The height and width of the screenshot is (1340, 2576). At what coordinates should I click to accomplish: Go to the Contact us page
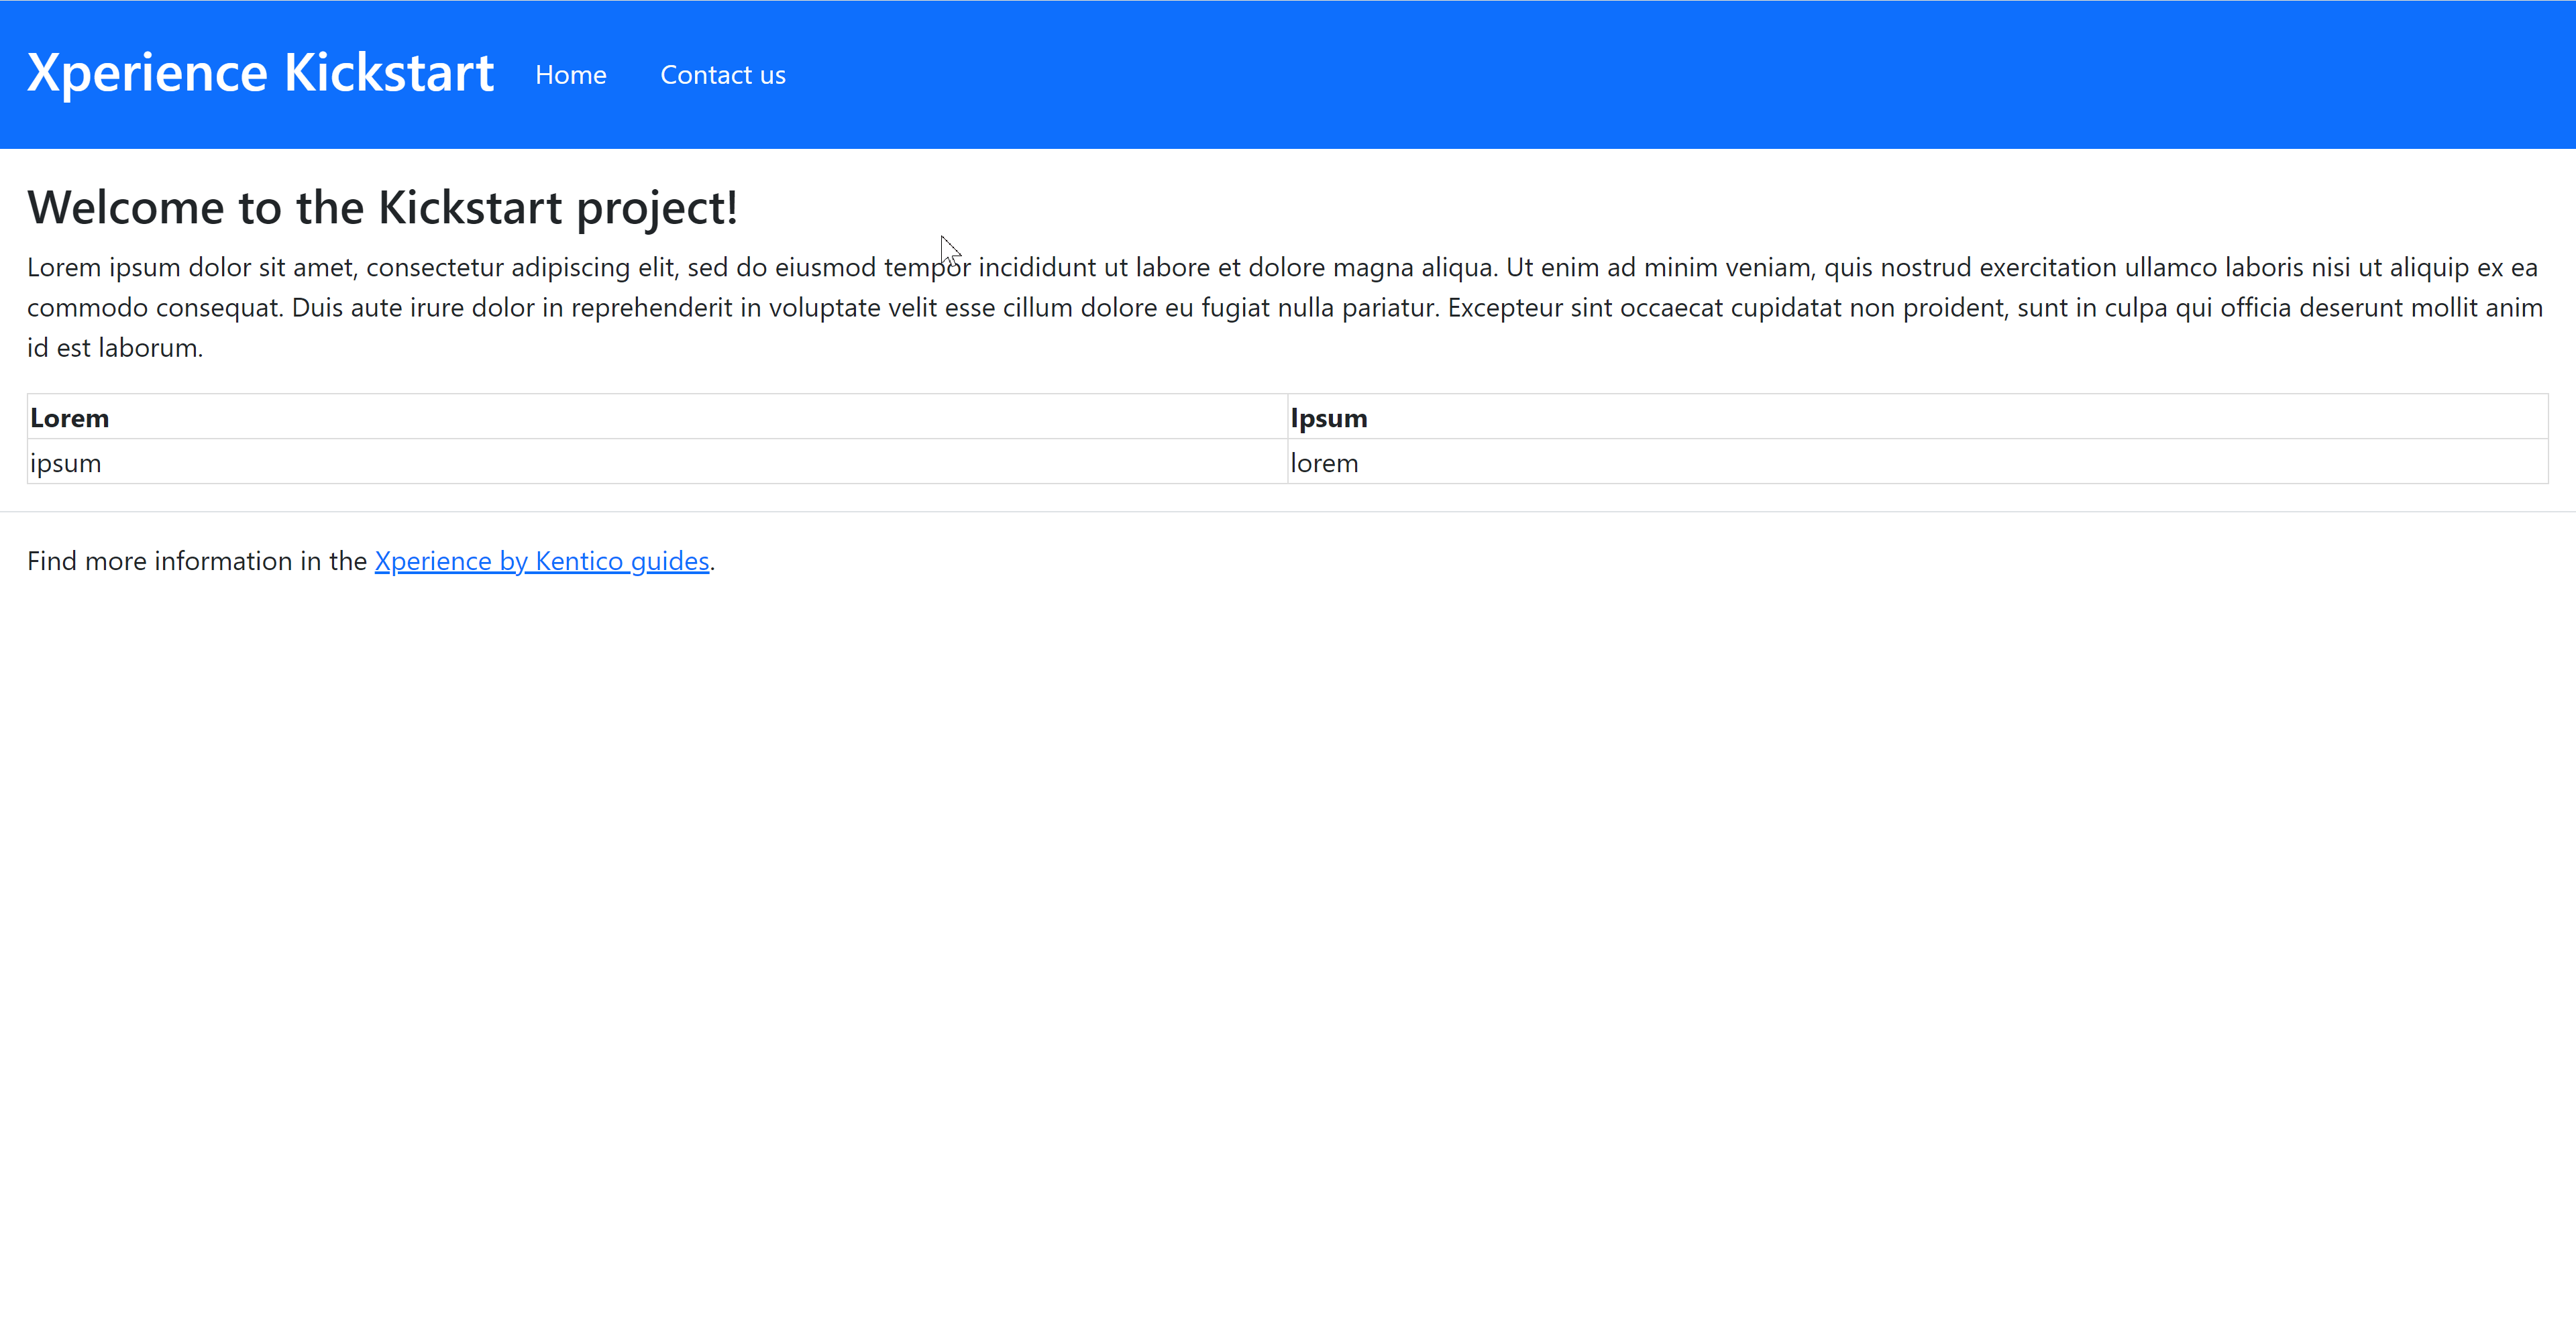[x=722, y=75]
